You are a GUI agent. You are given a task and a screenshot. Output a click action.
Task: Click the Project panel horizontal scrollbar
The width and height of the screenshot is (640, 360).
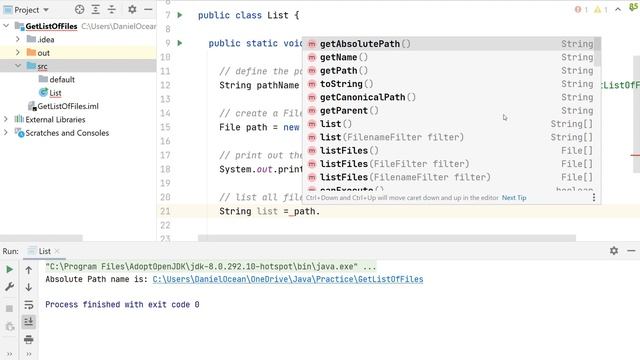coord(41,238)
